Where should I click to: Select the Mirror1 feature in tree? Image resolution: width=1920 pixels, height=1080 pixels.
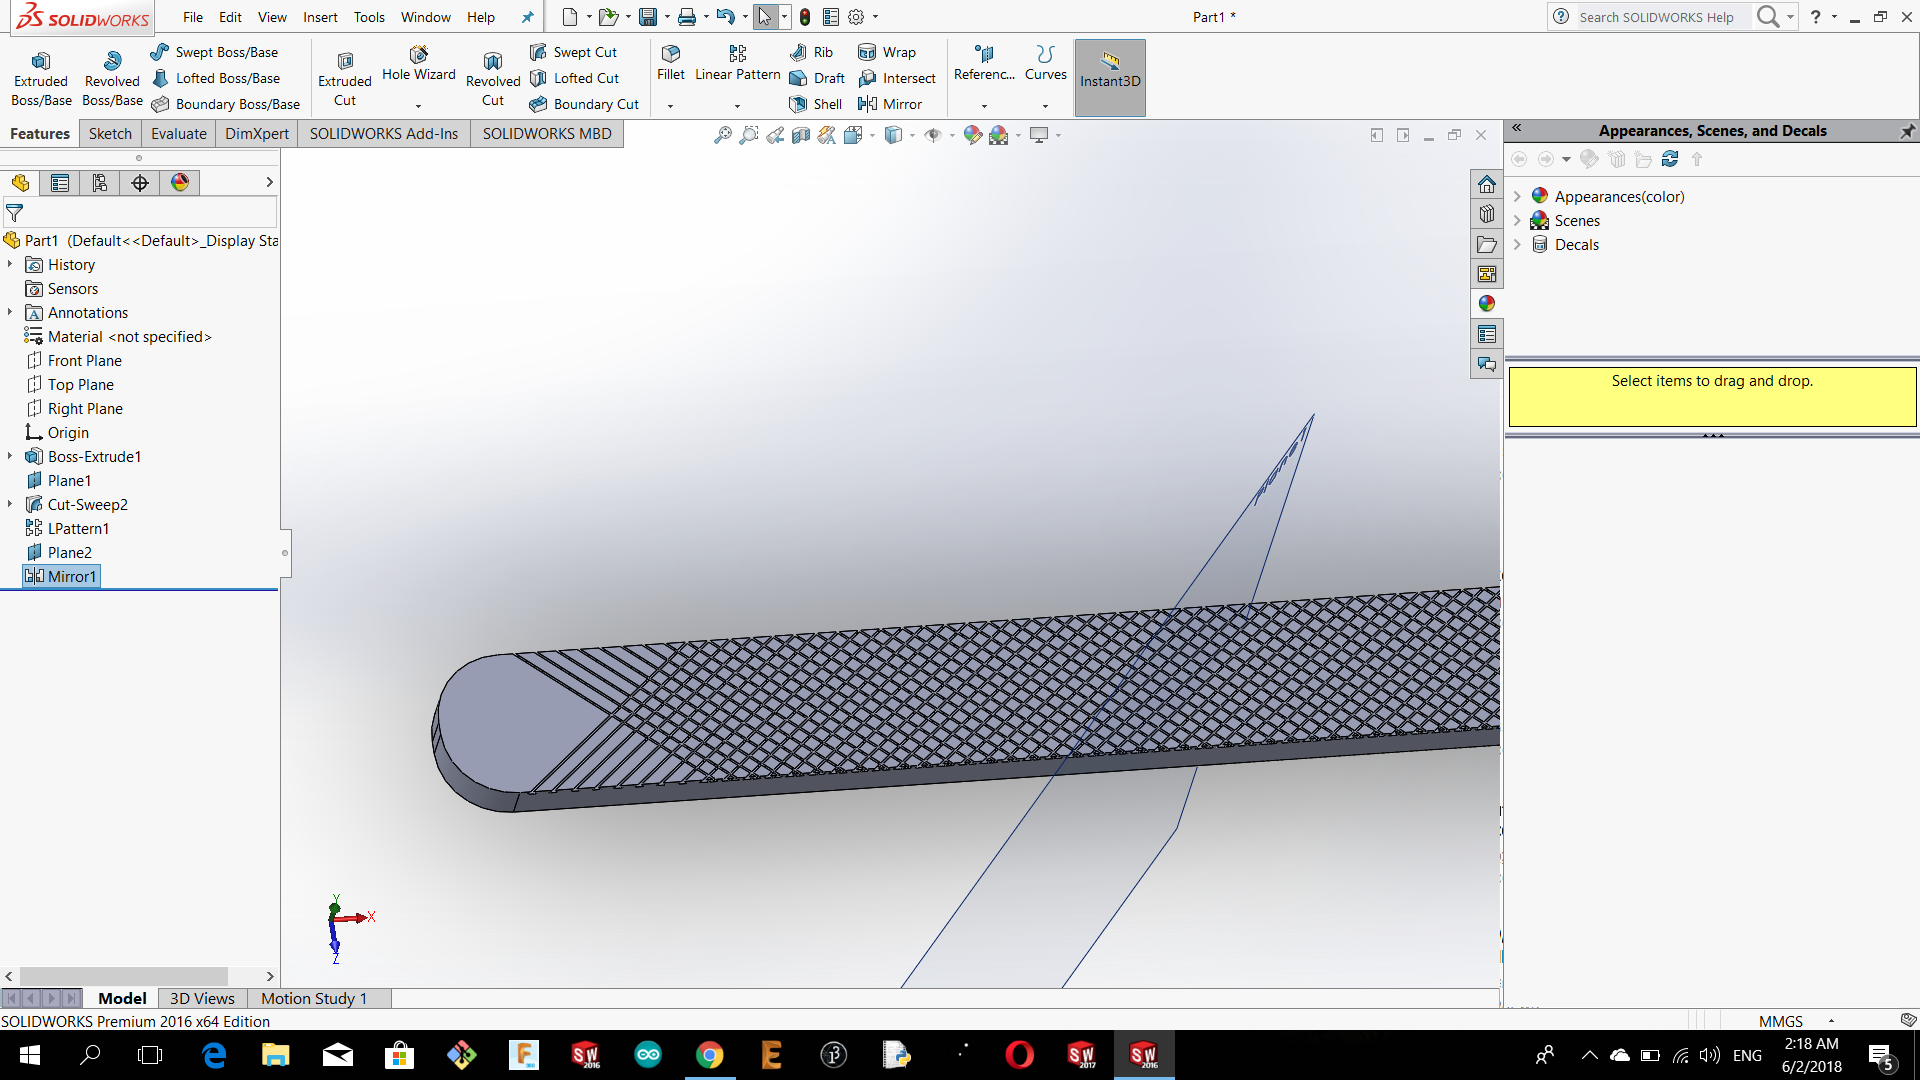[x=61, y=576]
